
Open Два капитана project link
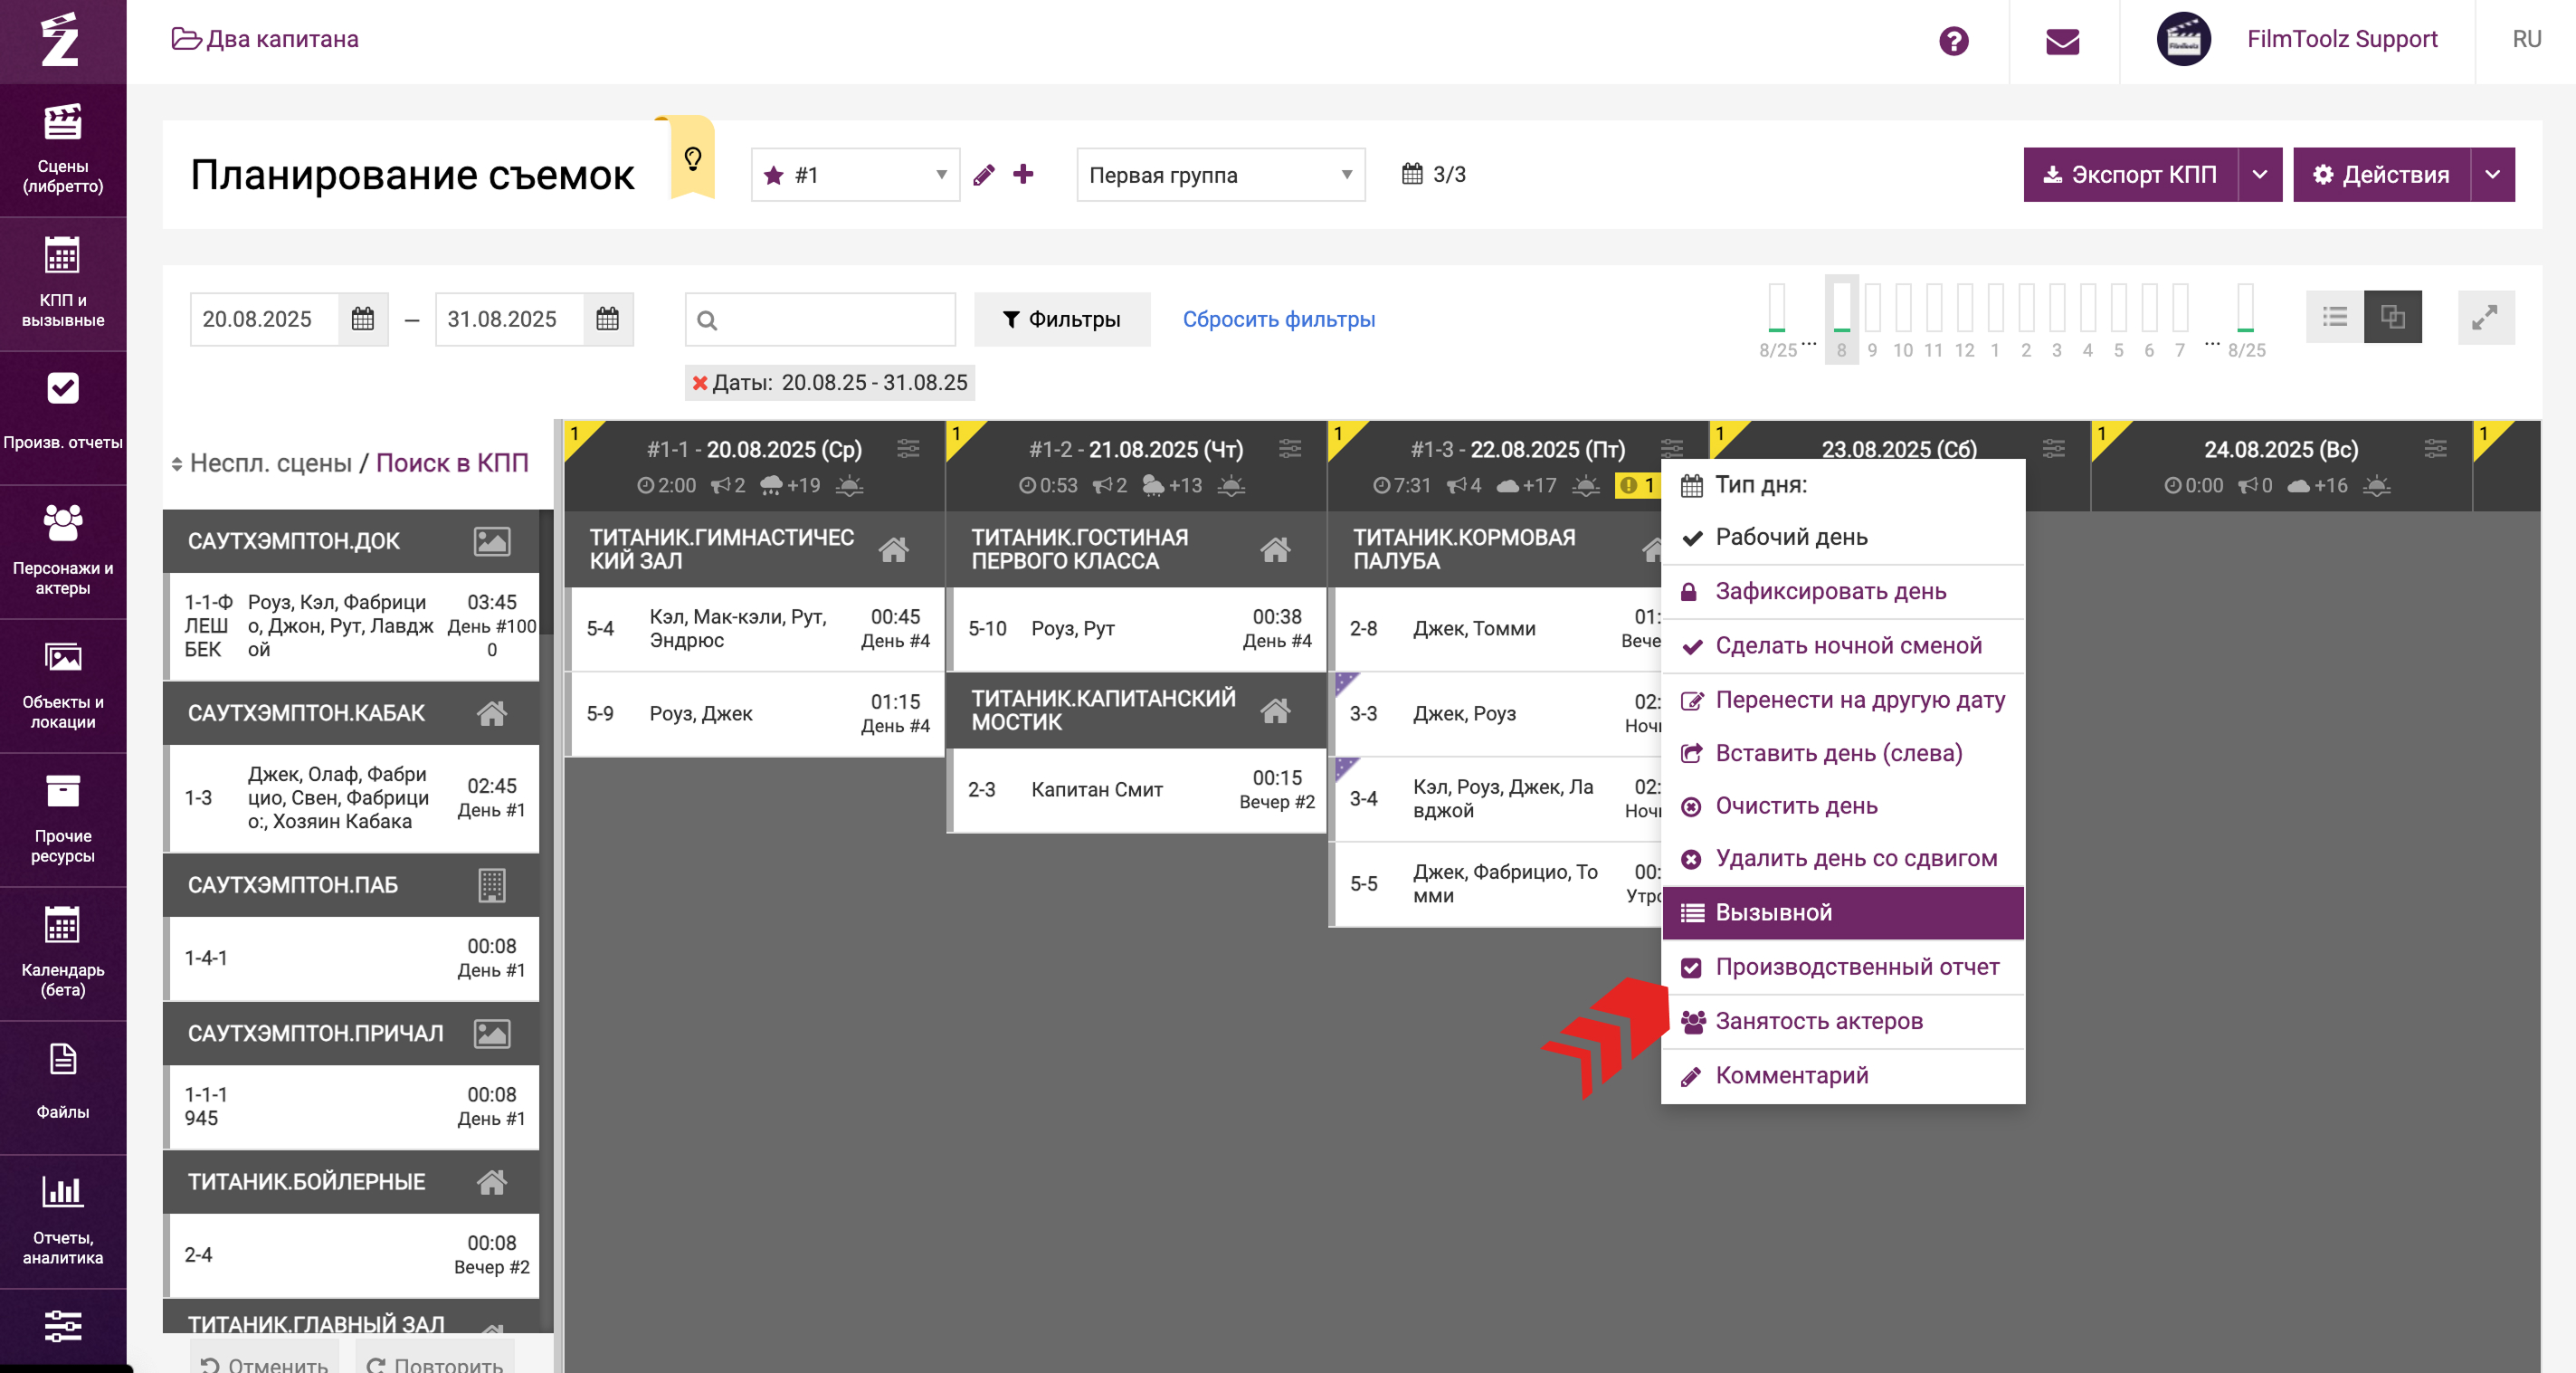tap(265, 39)
